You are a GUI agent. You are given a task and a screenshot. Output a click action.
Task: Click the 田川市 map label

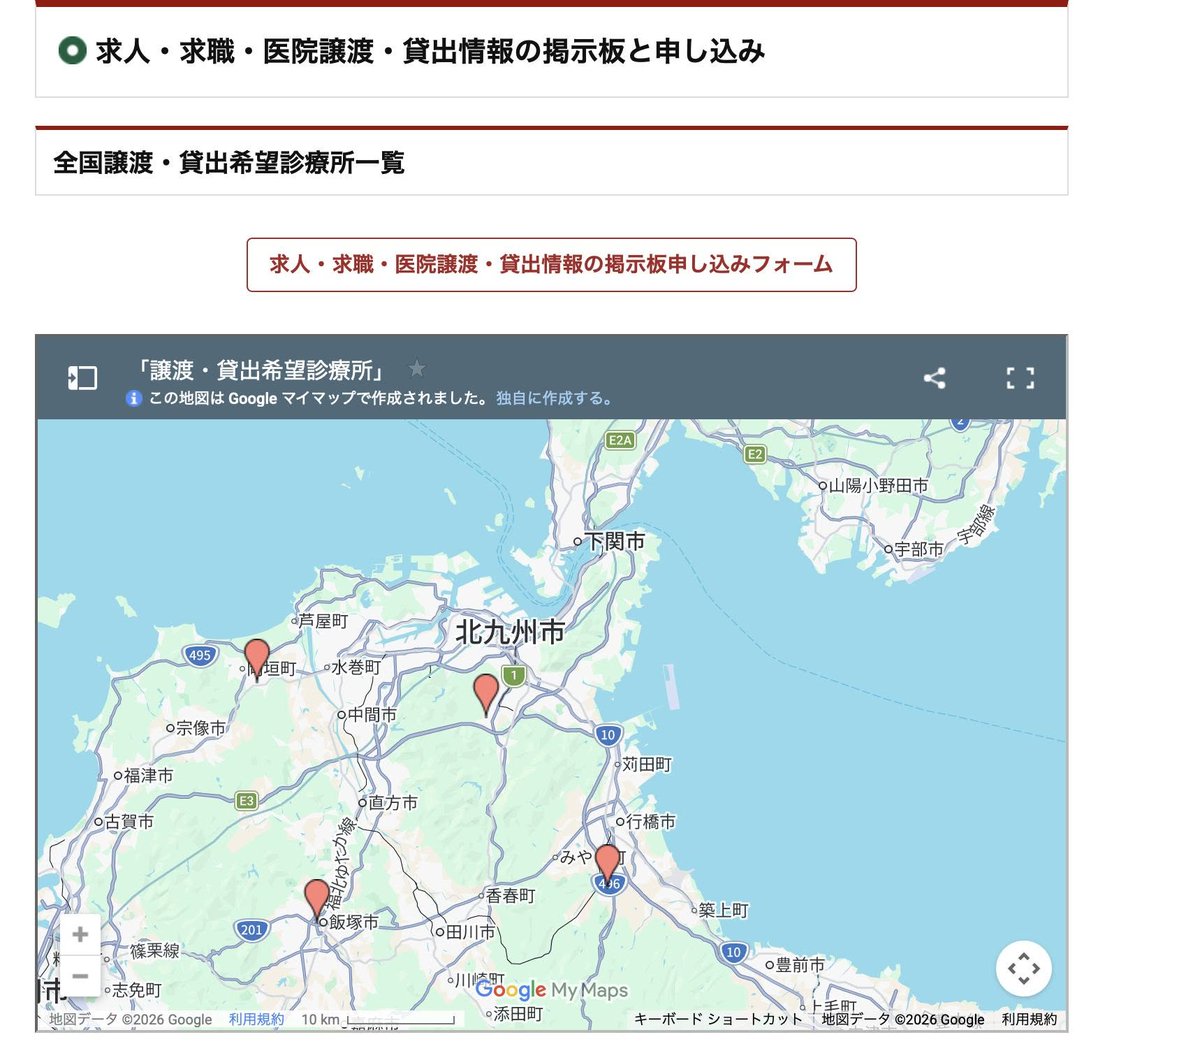click(470, 932)
